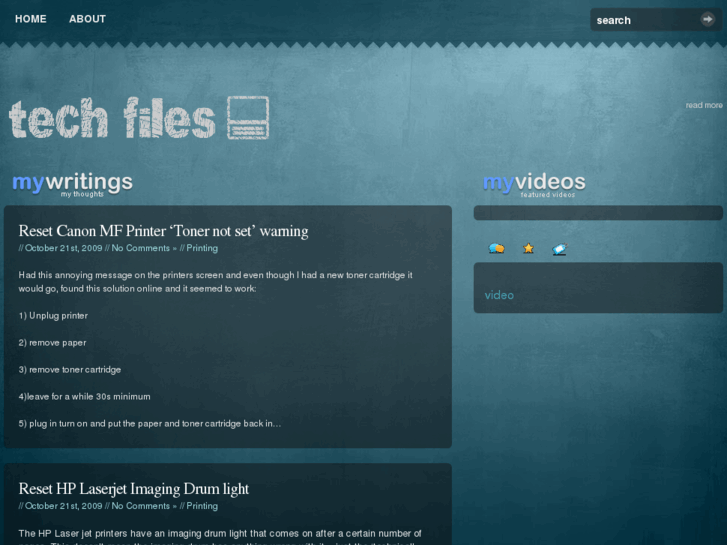
Task: Open the star favorites tab icon
Action: point(528,249)
